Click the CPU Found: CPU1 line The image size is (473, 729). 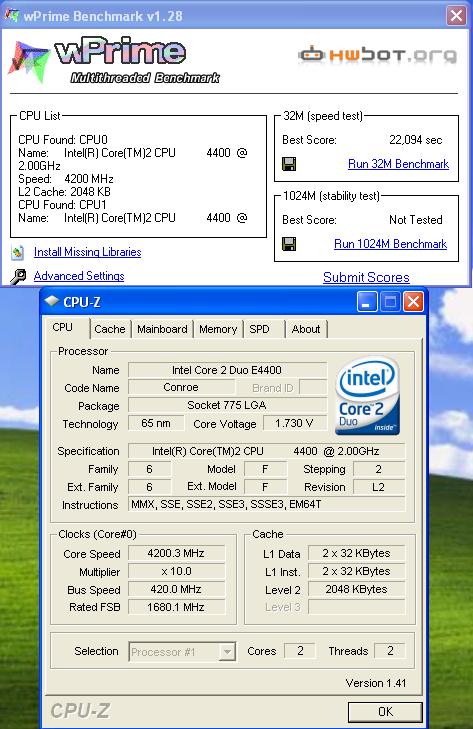pos(62,205)
